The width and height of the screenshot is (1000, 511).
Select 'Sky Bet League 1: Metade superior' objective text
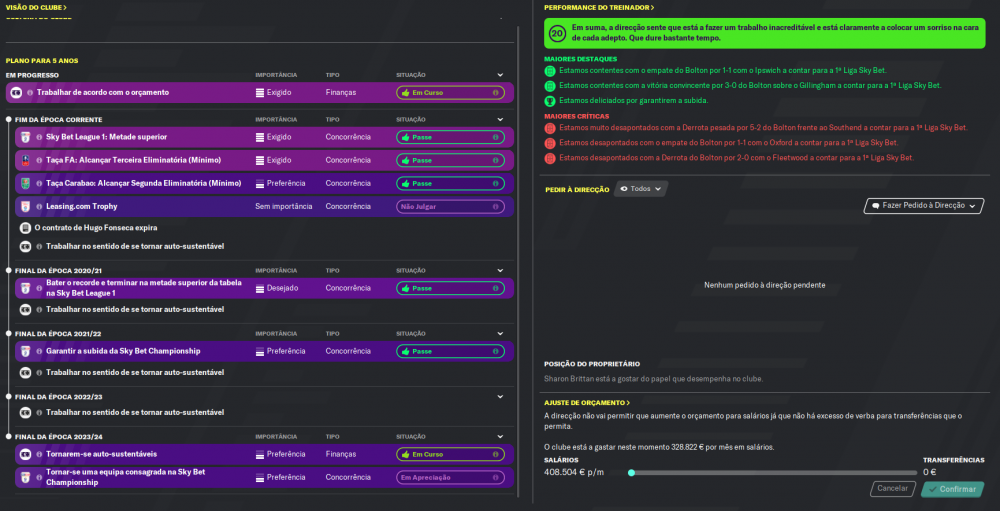(x=107, y=137)
